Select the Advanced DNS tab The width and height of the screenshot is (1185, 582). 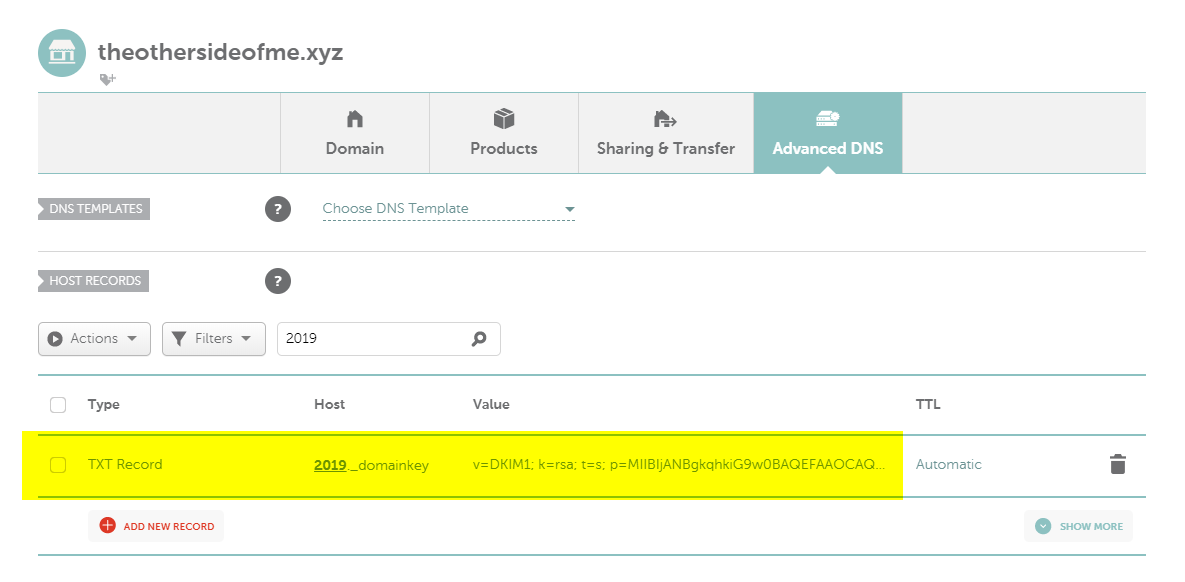827,133
